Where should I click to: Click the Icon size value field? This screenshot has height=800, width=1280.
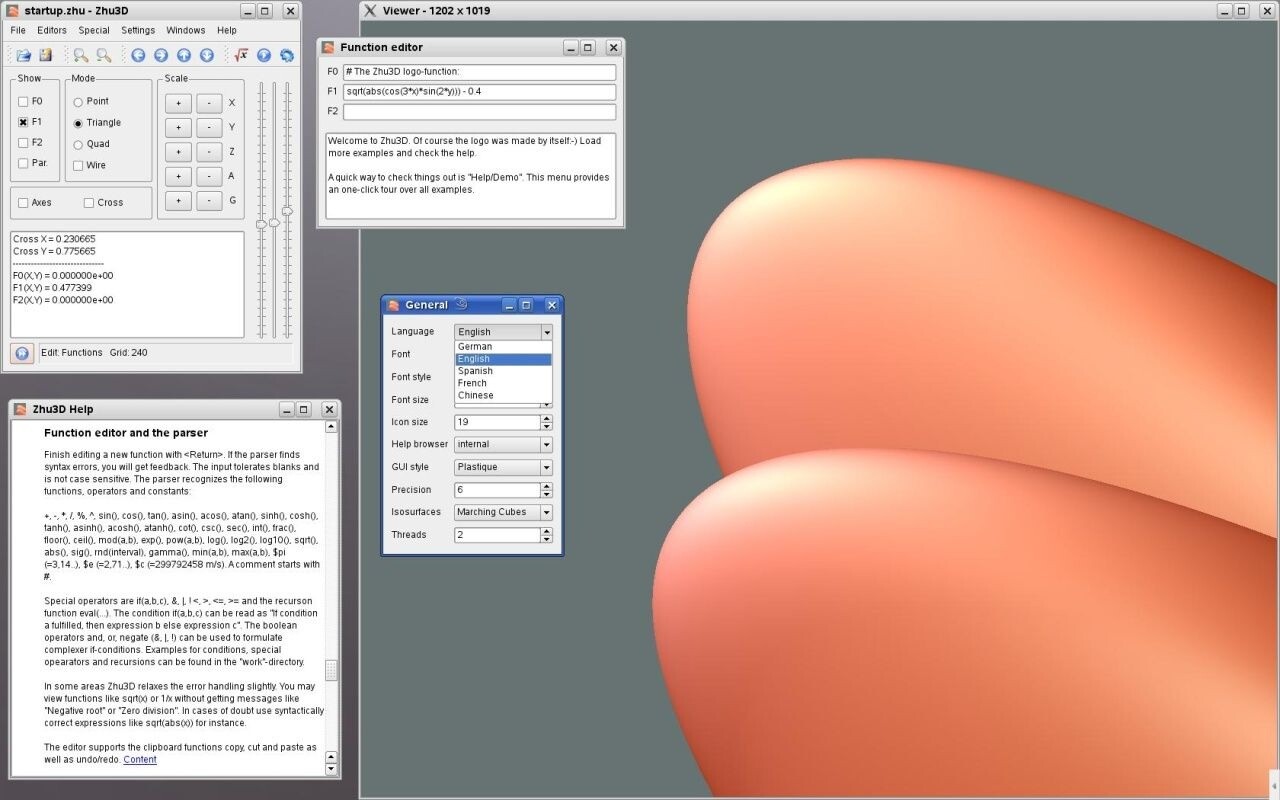click(x=497, y=422)
